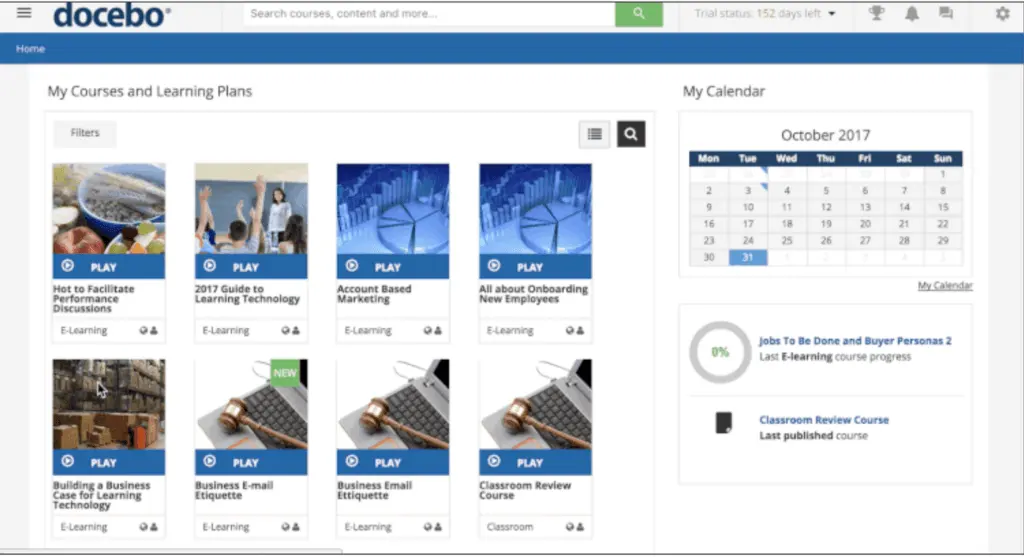1024x557 pixels.
Task: Open the Filters dropdown
Action: [85, 133]
